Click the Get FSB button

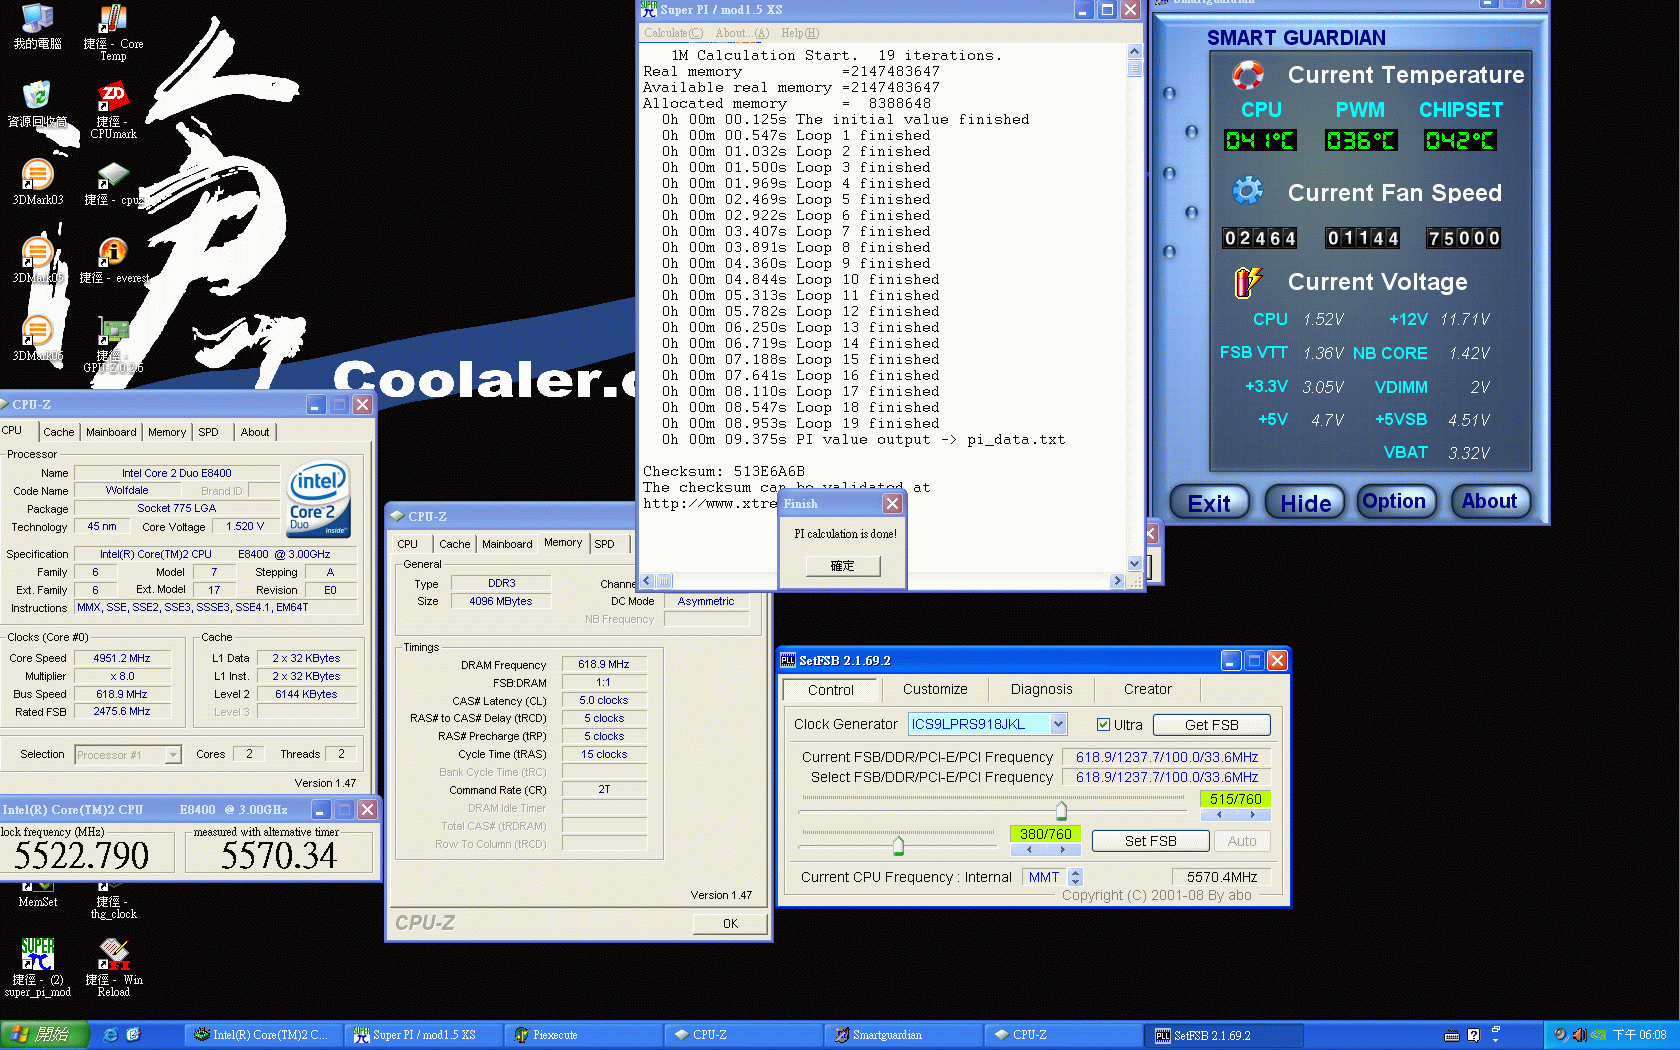[x=1211, y=725]
